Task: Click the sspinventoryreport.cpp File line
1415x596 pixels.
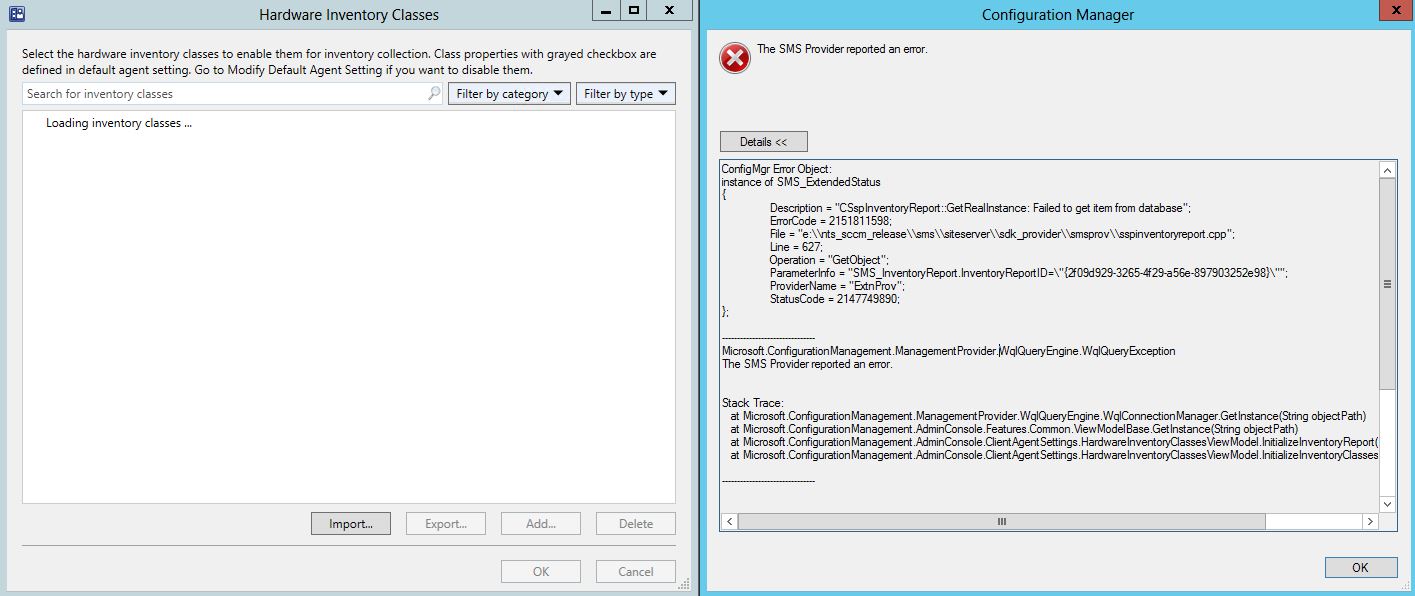Action: click(x=1002, y=233)
